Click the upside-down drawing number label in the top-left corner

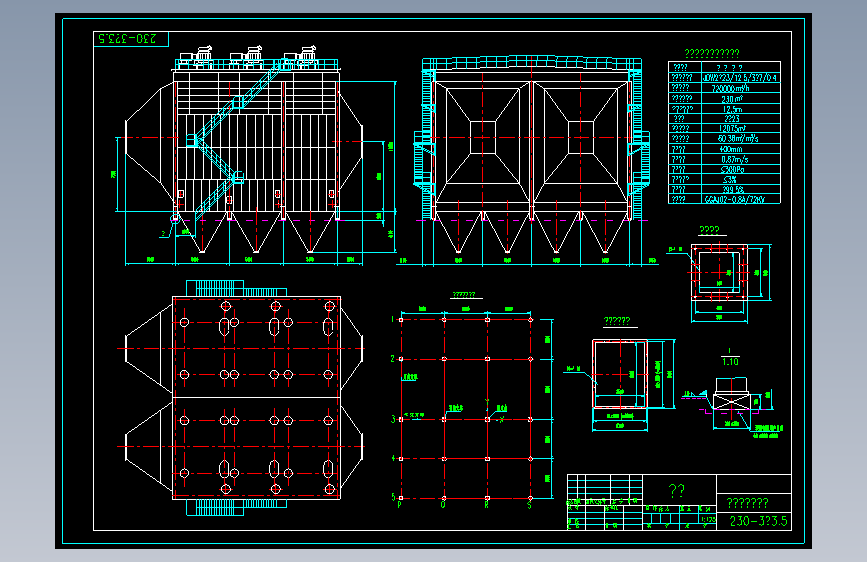point(127,39)
